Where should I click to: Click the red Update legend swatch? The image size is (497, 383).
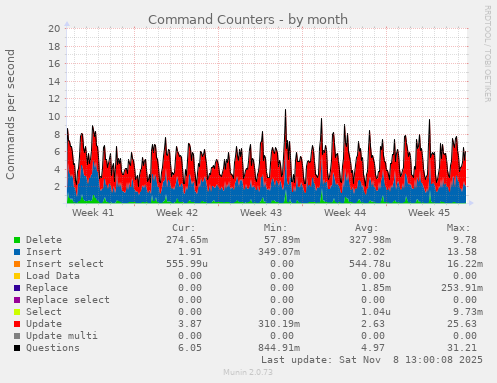coord(17,324)
